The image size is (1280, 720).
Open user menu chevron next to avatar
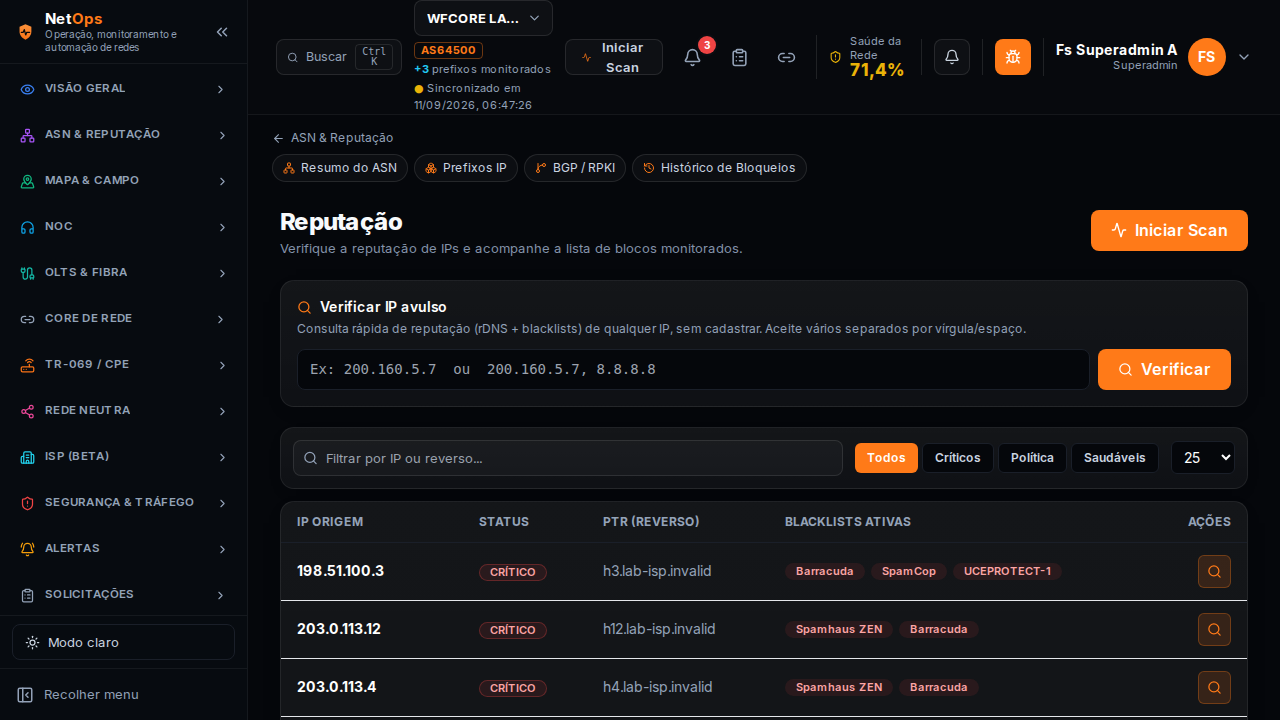click(1244, 57)
